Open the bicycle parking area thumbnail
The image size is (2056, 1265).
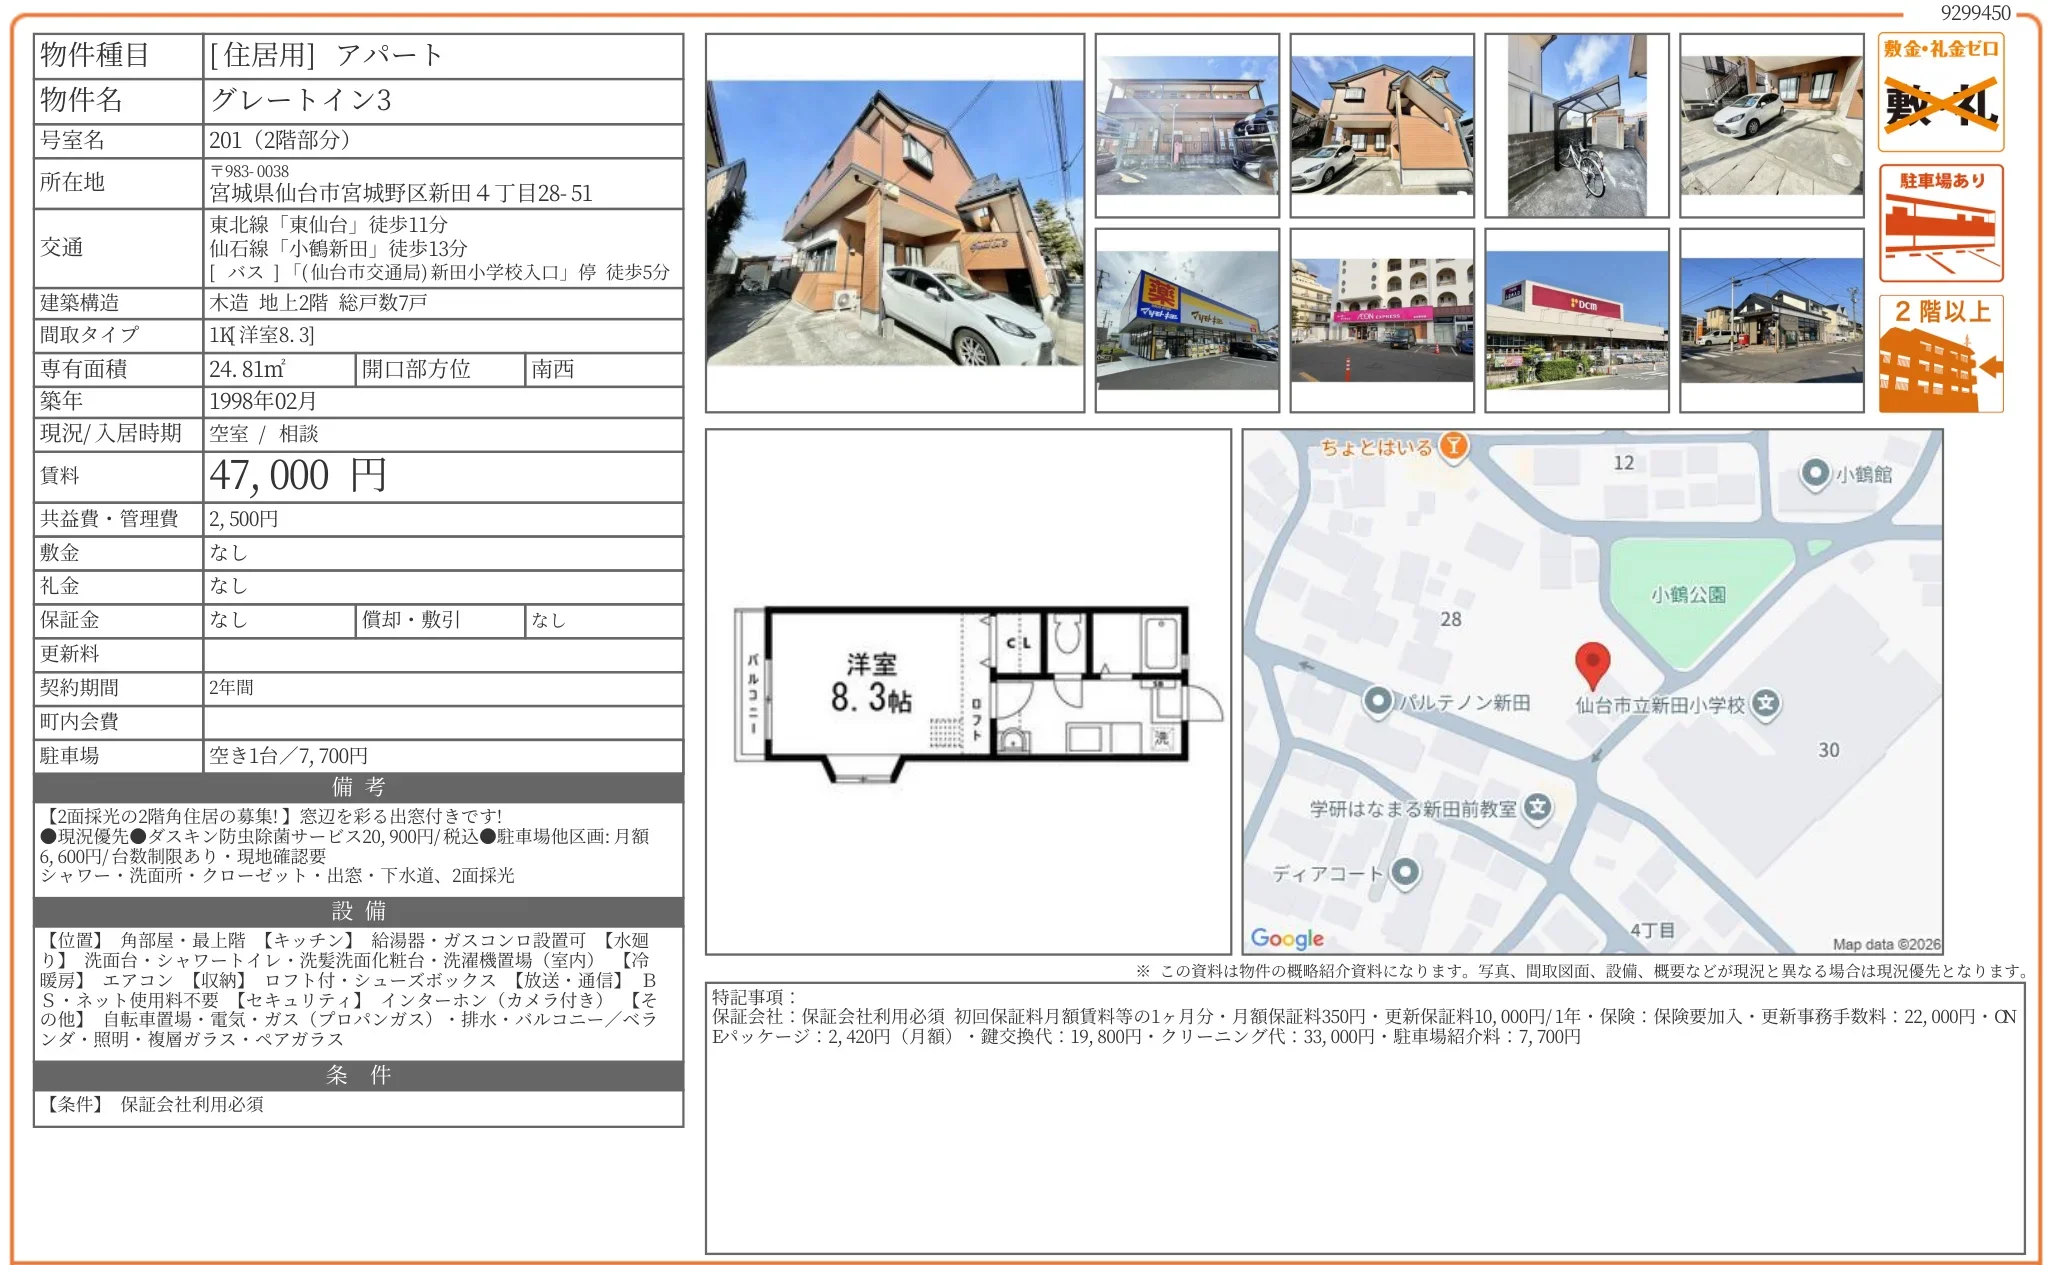click(x=1577, y=125)
